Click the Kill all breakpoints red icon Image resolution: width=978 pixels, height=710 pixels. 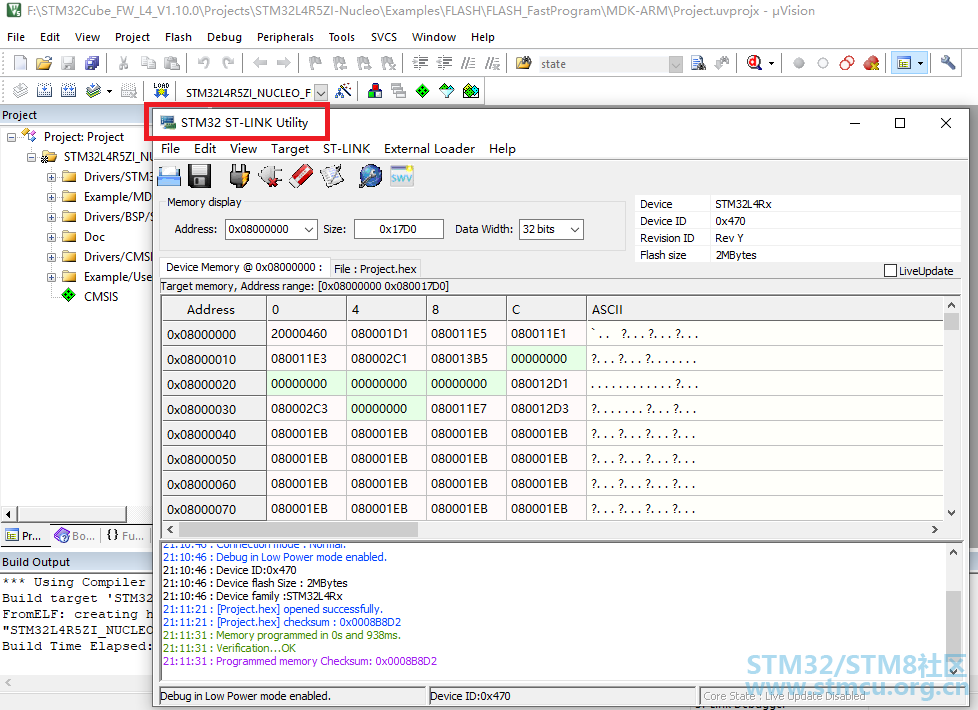pyautogui.click(x=871, y=63)
